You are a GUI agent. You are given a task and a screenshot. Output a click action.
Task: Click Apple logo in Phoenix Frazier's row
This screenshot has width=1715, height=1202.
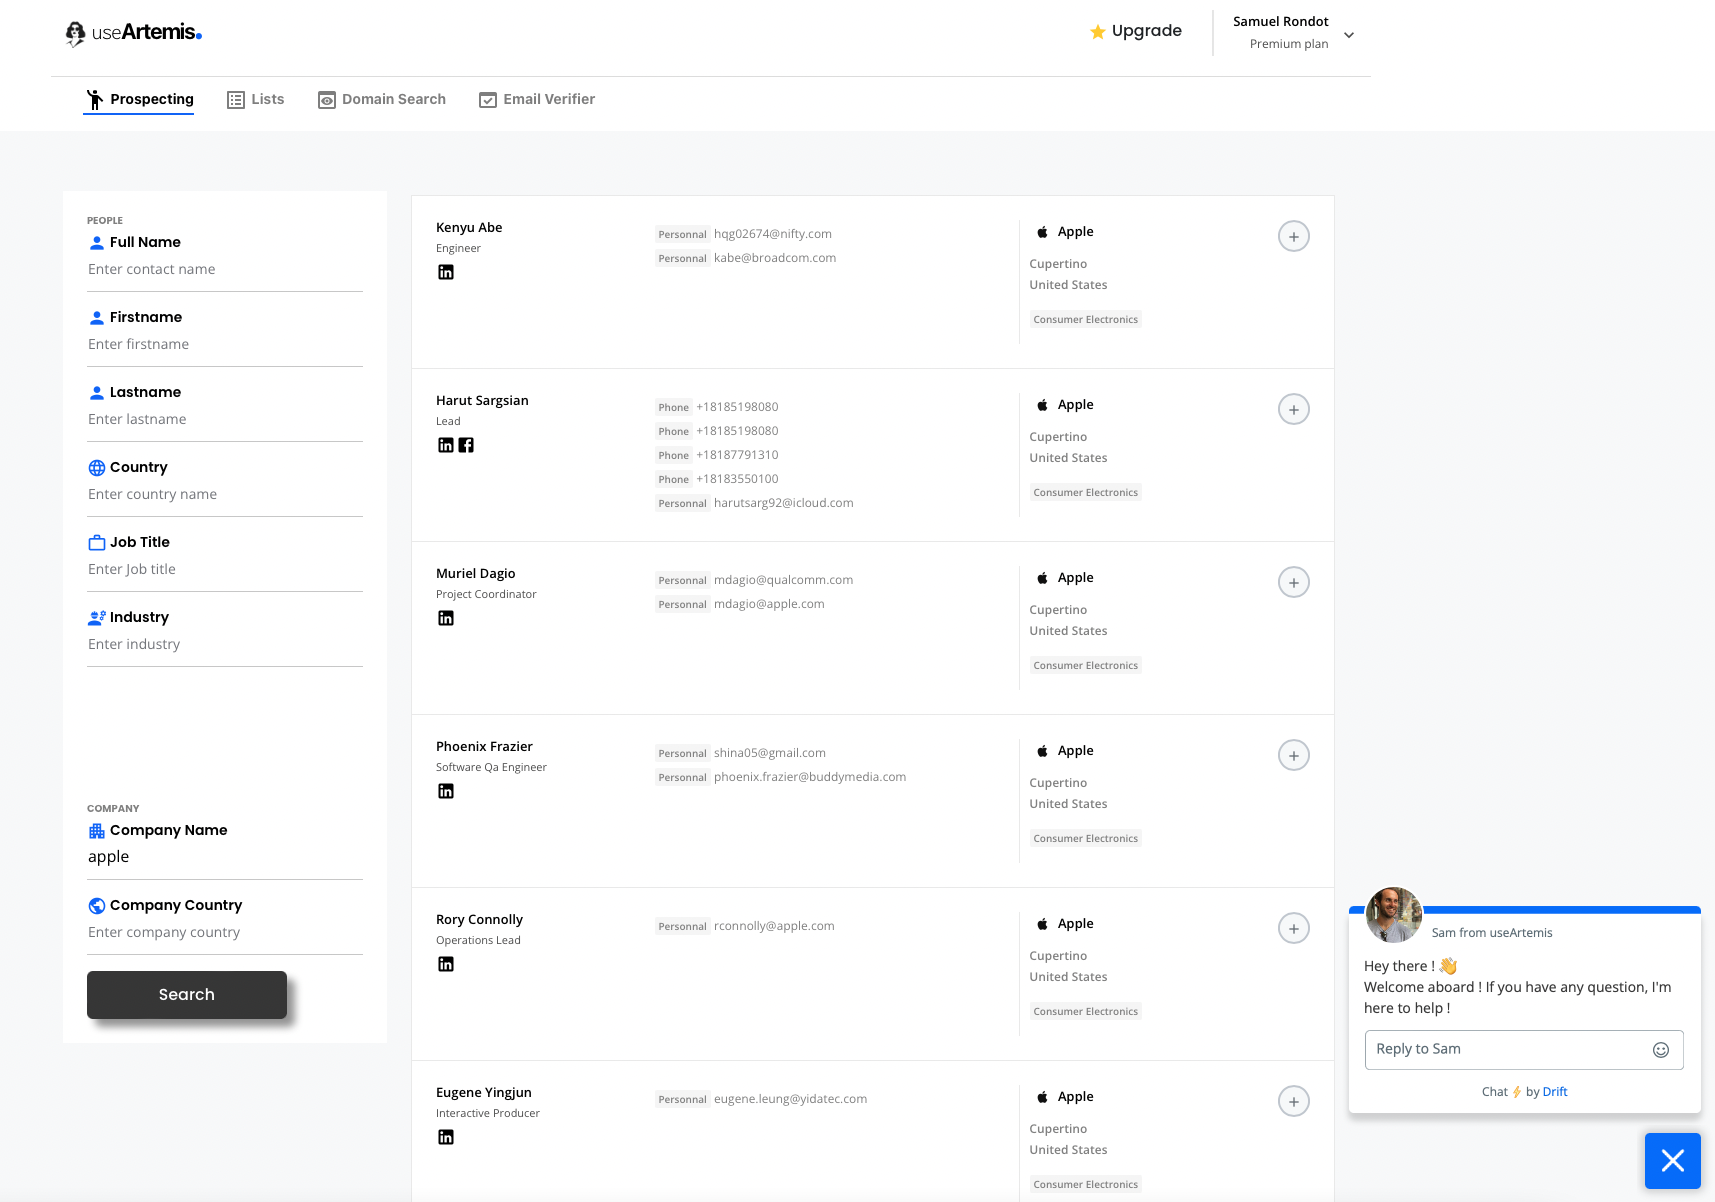[1042, 751]
